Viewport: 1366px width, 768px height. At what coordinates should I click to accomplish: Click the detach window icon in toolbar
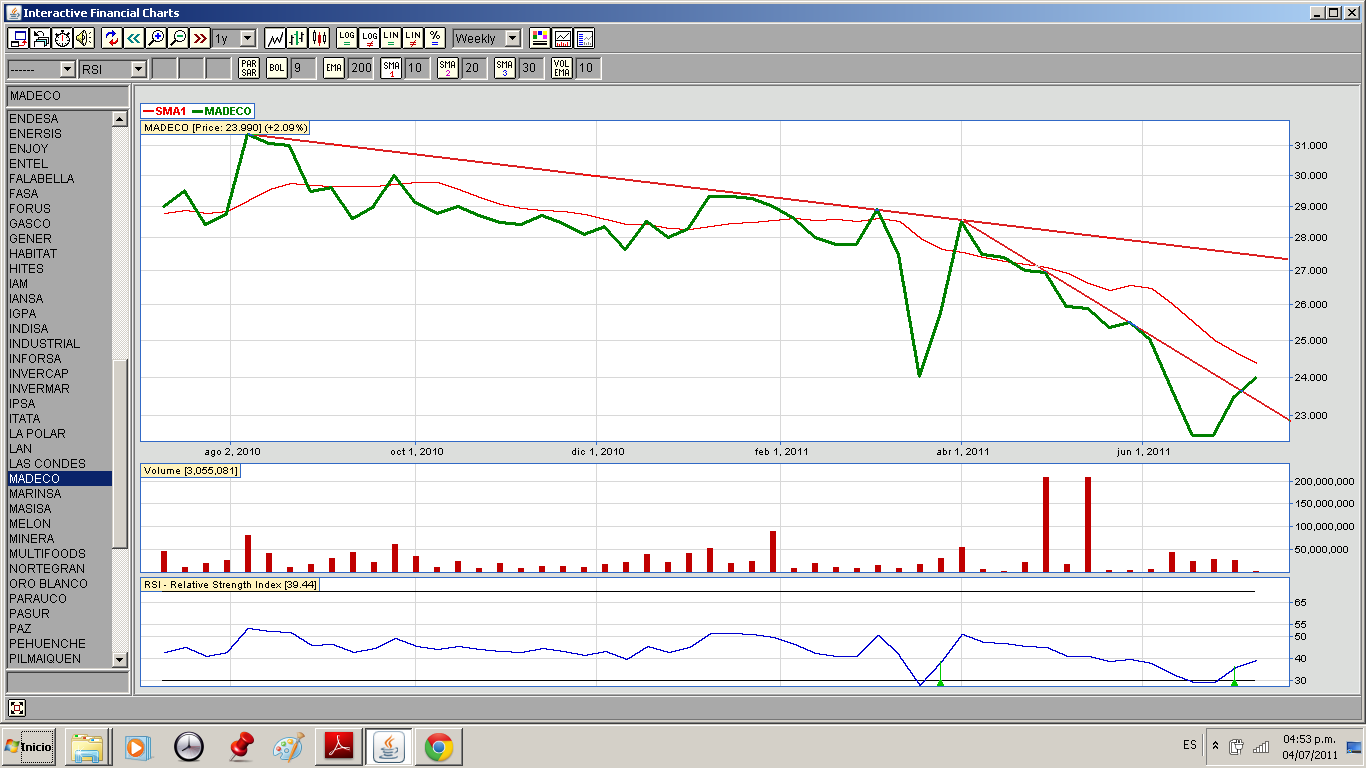18,38
